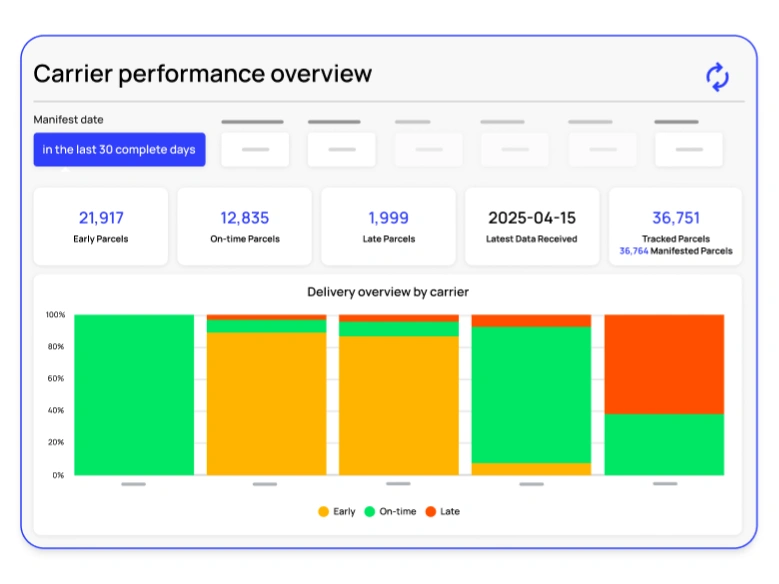Click the Late Parcels card showing 1,999
Screen dimensions: 779x584
tap(388, 226)
